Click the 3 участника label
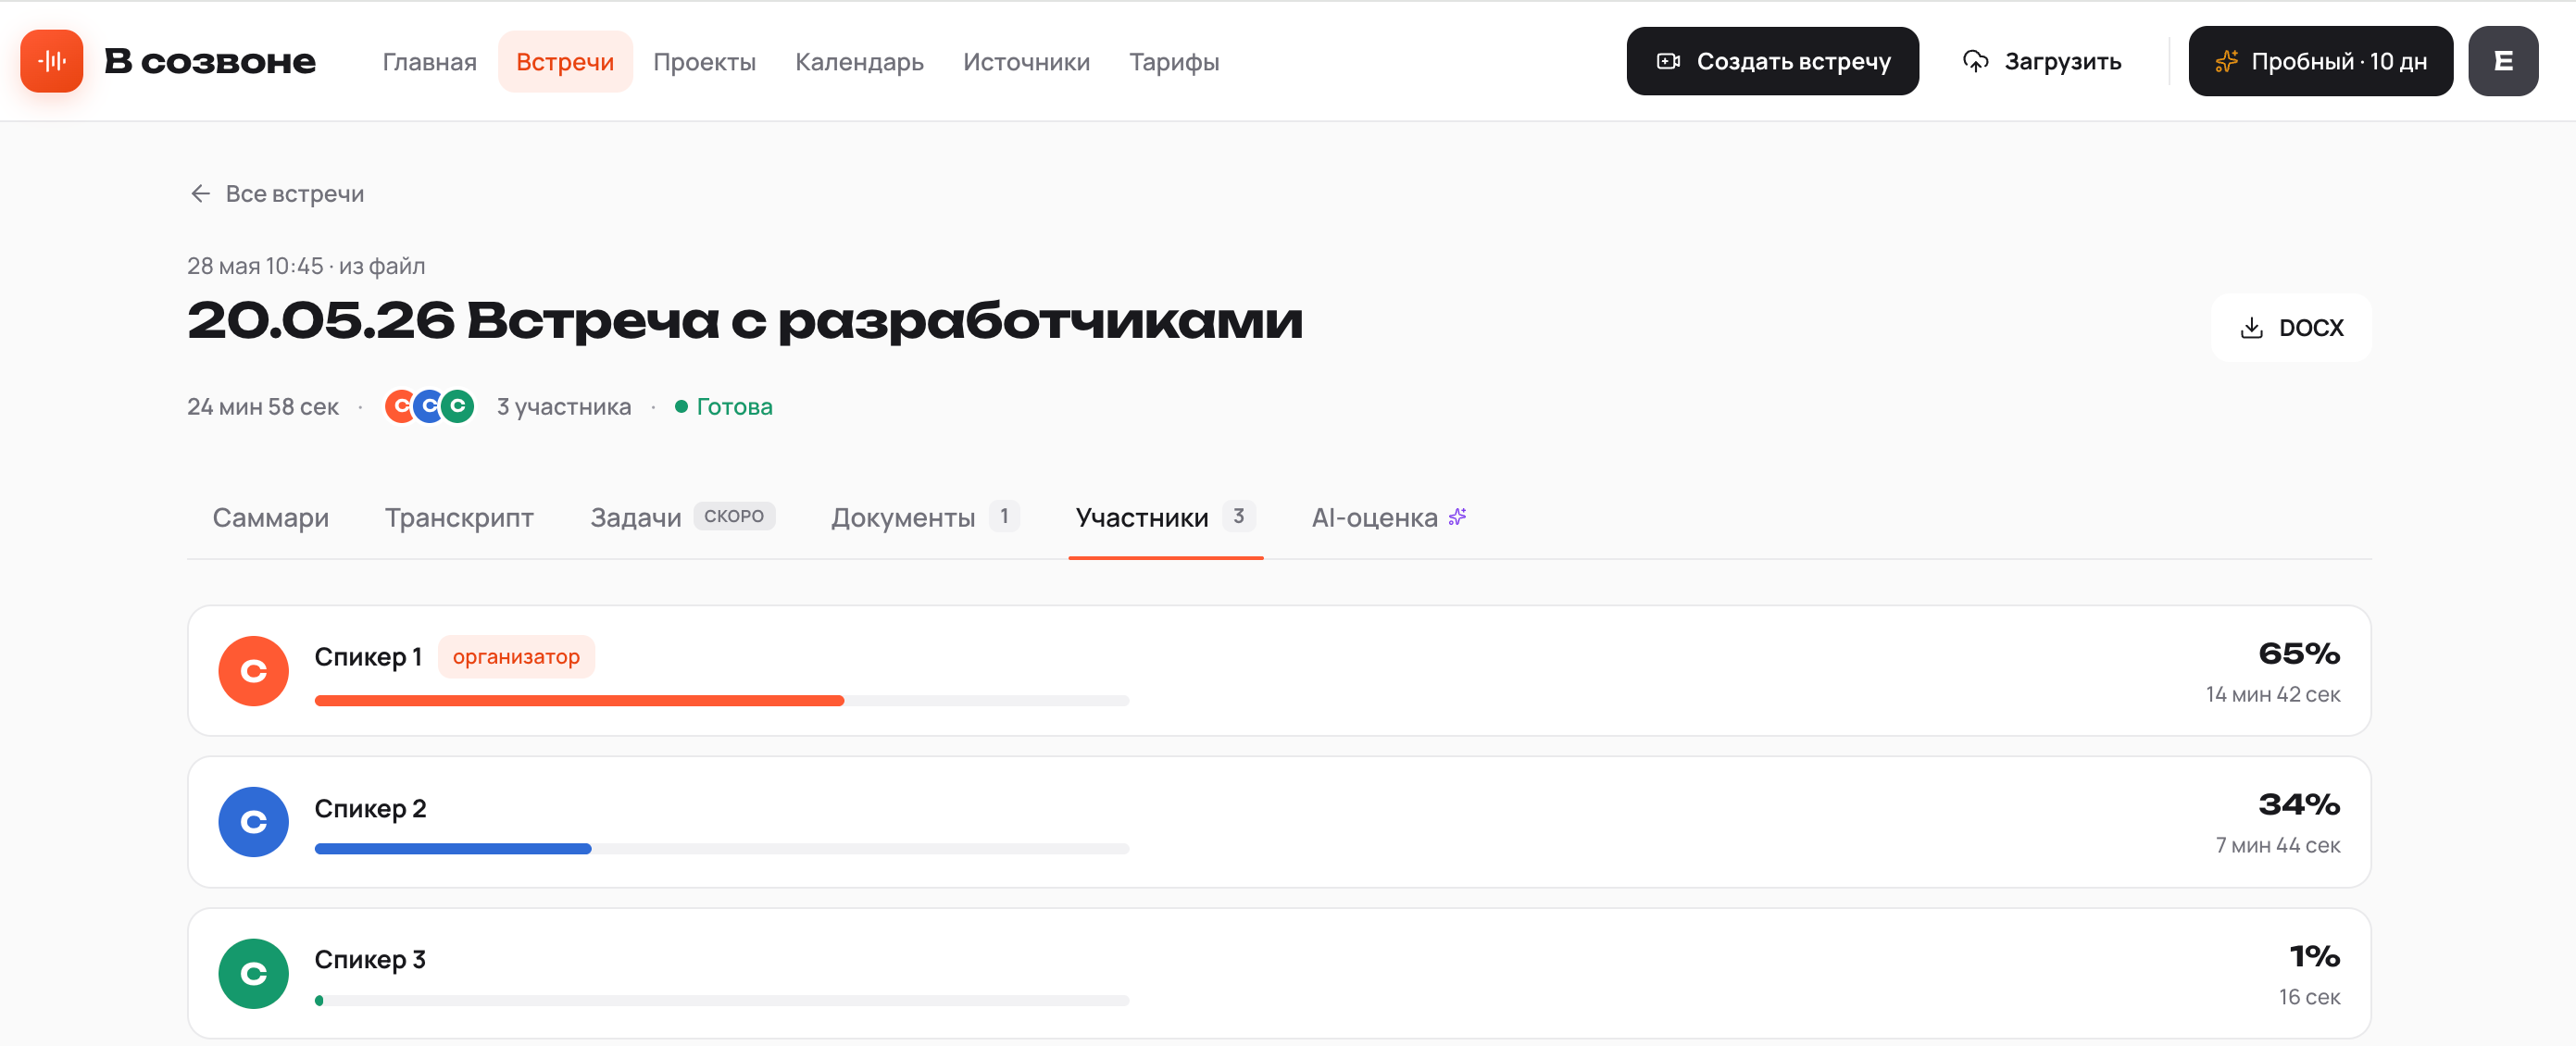Image resolution: width=2576 pixels, height=1046 pixels. click(564, 406)
